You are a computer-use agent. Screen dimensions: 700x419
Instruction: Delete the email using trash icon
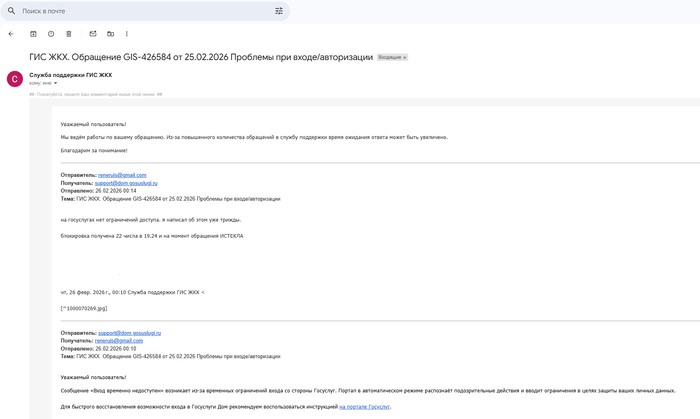[68, 34]
